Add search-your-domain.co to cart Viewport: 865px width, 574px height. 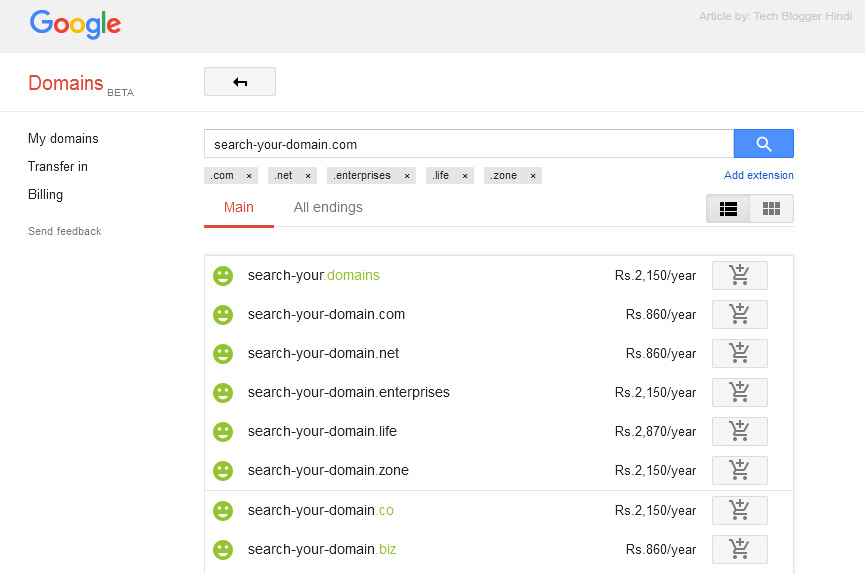740,511
